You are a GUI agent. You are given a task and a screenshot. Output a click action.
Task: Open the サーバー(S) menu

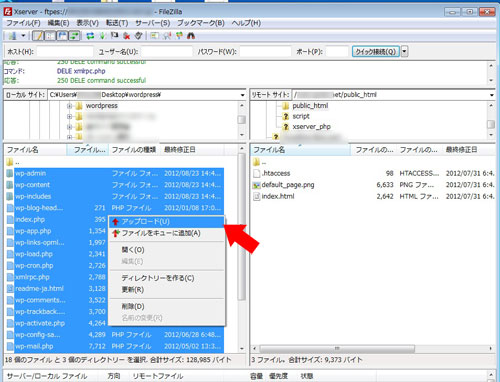[x=153, y=23]
